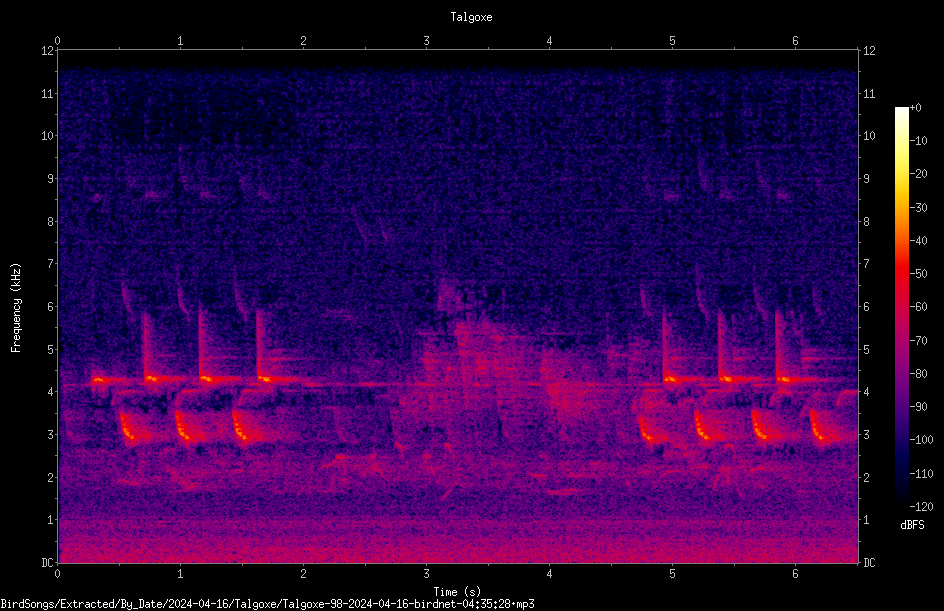This screenshot has width=944, height=611.
Task: Click the dBFS unit label under the color bar
Action: pyautogui.click(x=912, y=525)
